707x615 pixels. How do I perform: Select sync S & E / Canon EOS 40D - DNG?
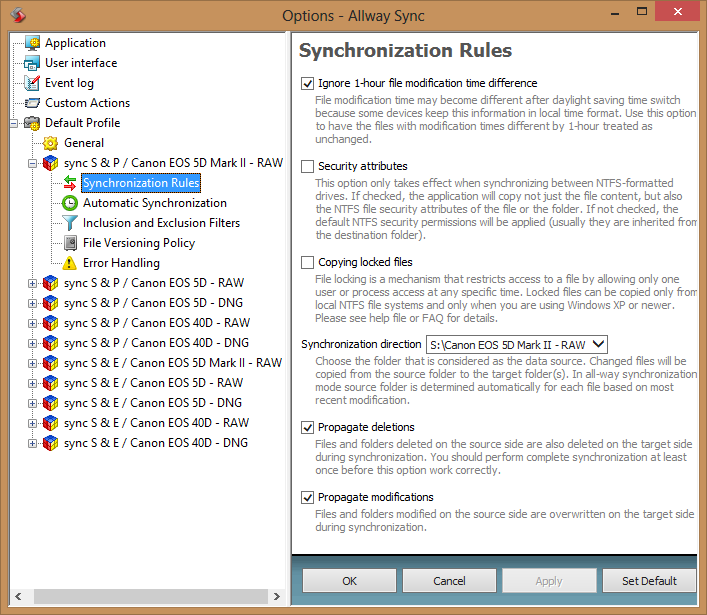(156, 443)
